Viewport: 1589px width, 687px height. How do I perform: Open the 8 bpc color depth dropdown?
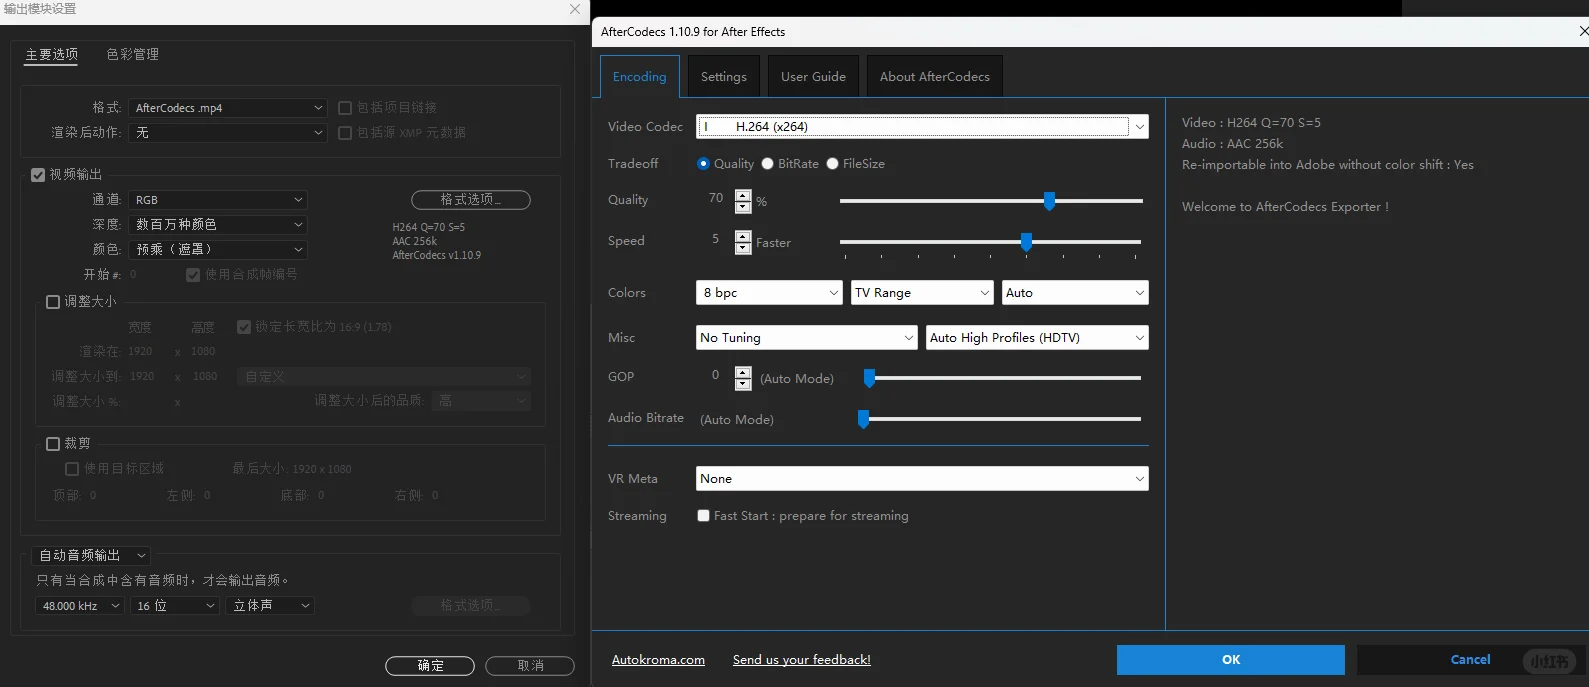pos(770,293)
